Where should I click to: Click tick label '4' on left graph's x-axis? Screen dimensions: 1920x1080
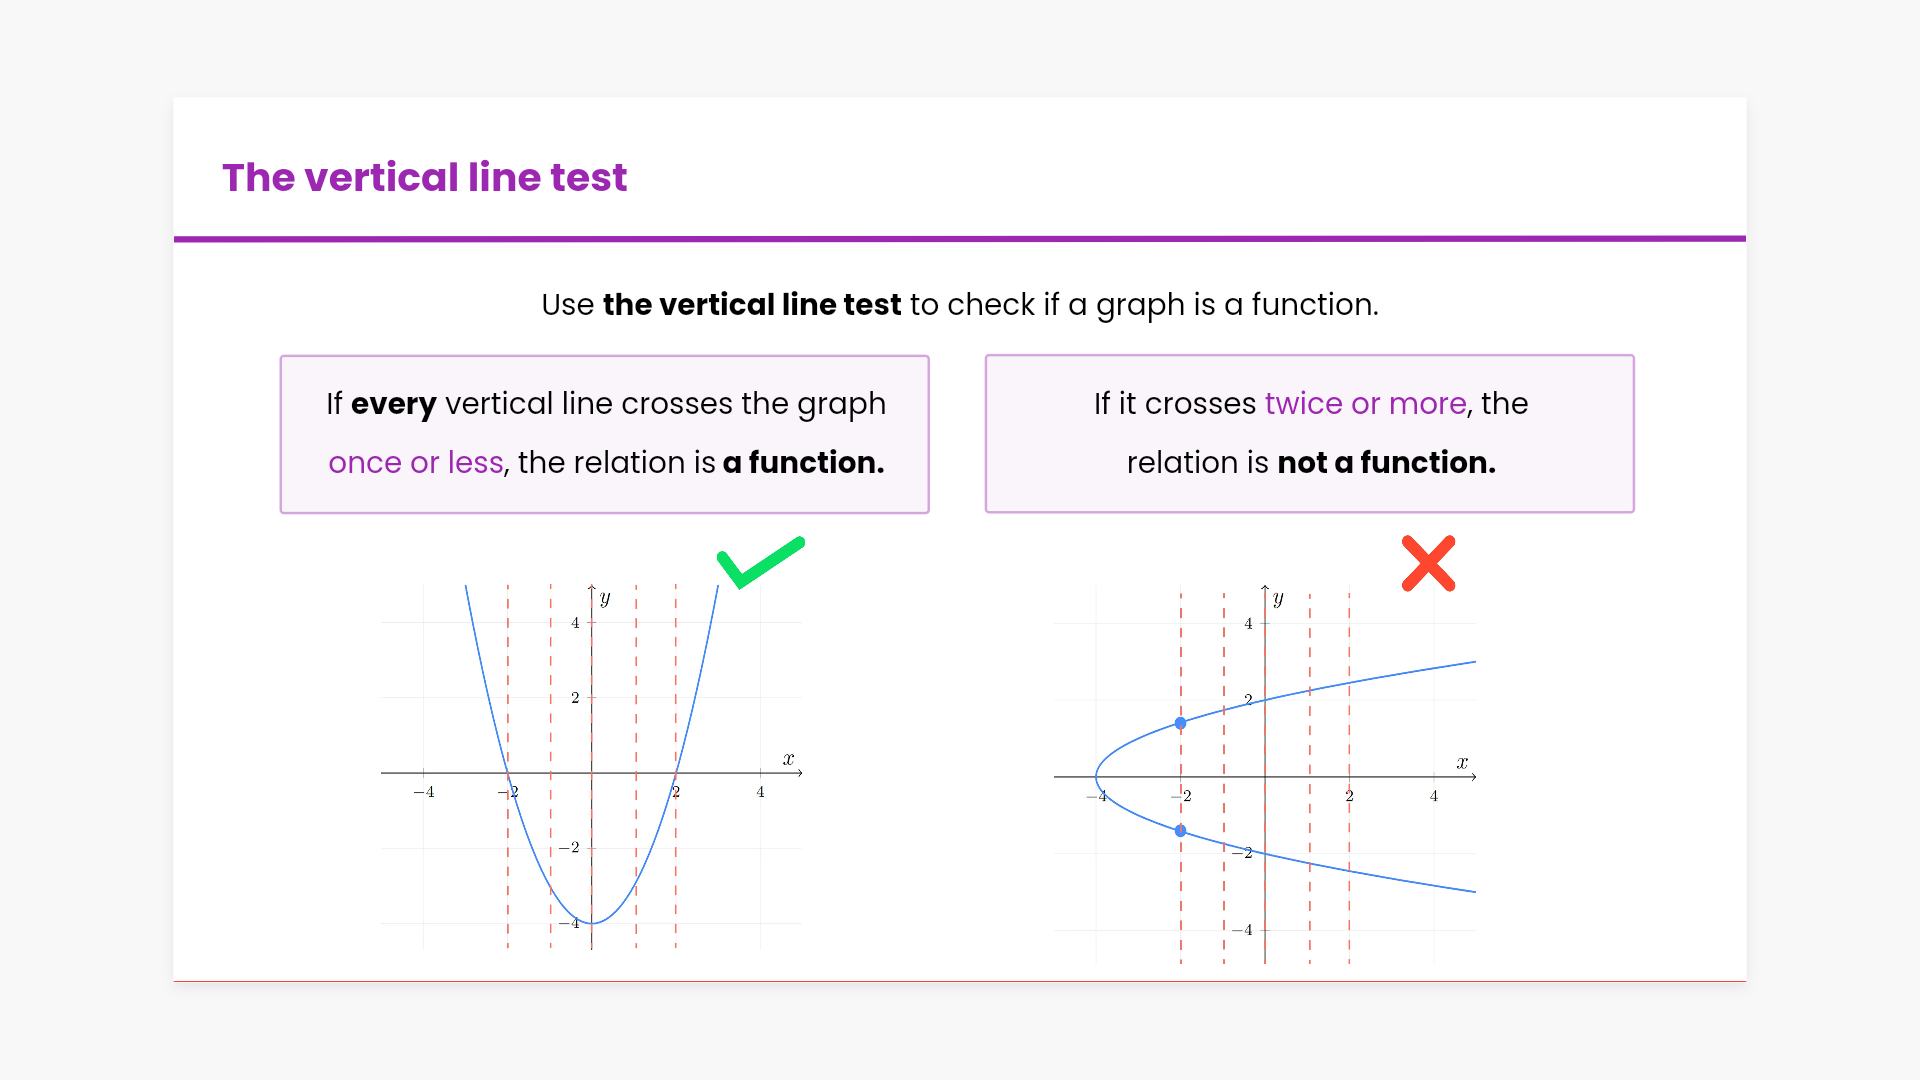pos(760,792)
